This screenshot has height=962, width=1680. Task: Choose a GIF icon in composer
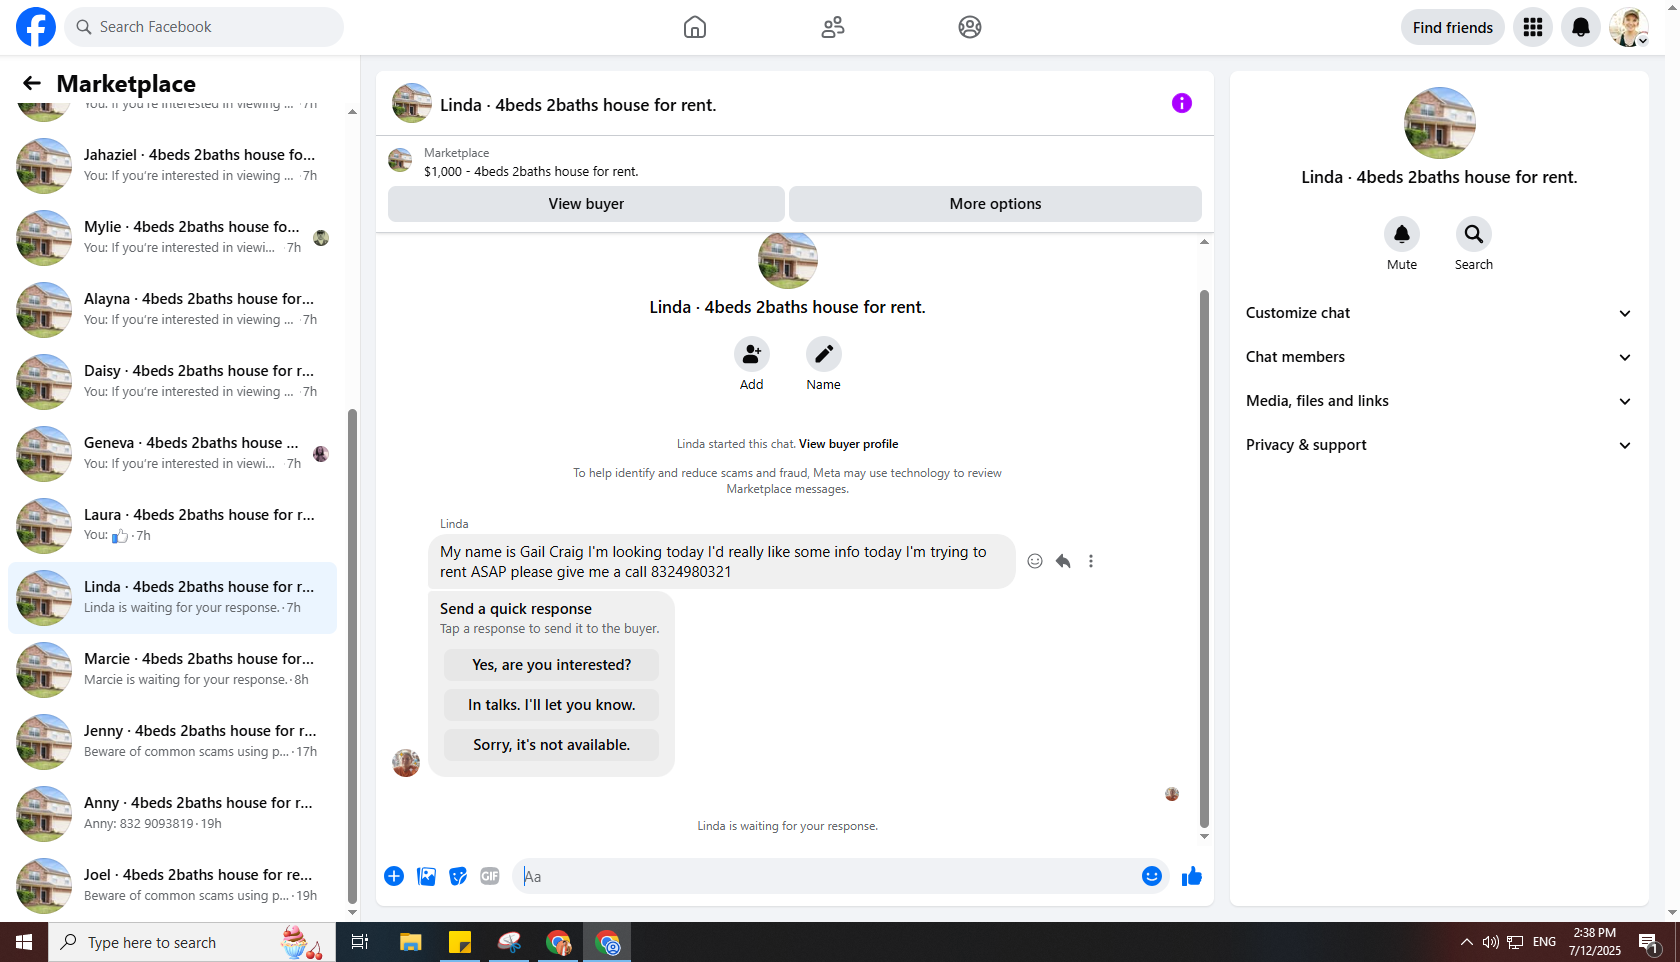pyautogui.click(x=490, y=876)
